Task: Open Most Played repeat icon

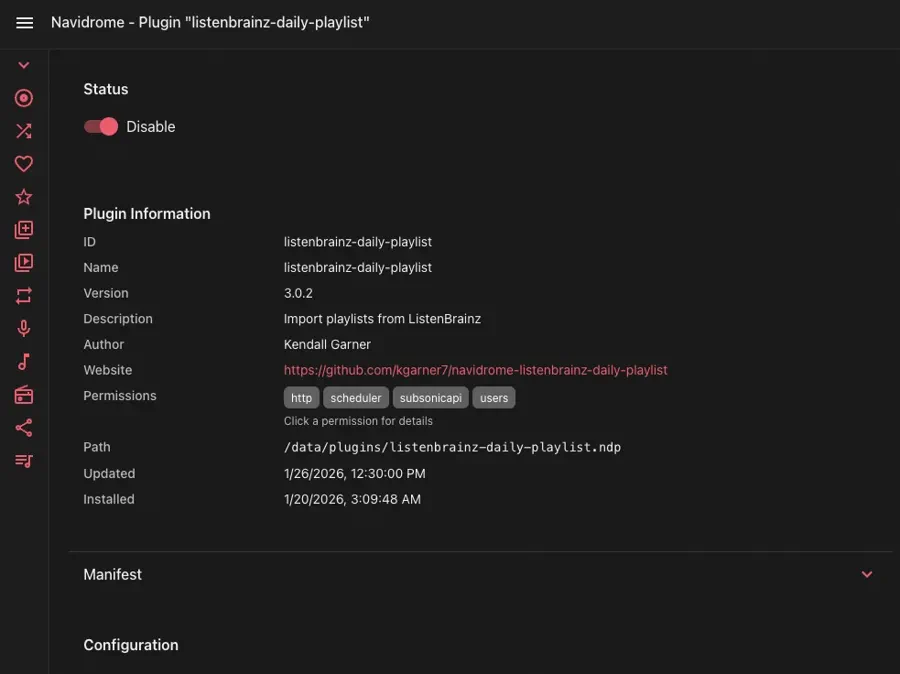Action: pyautogui.click(x=24, y=296)
